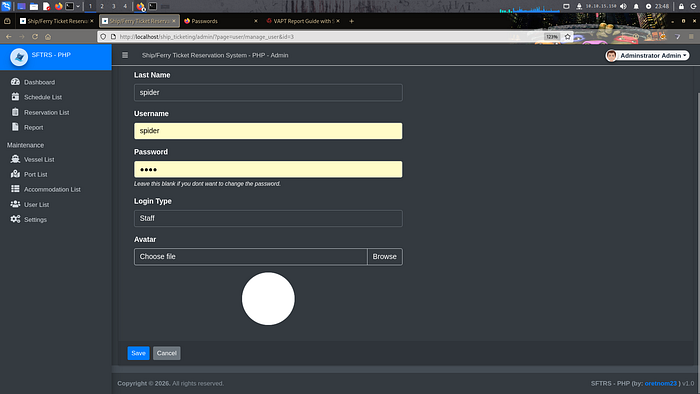Open the terminal launcher in panel
Screen dimensions: 700x394
(x=70, y=6)
